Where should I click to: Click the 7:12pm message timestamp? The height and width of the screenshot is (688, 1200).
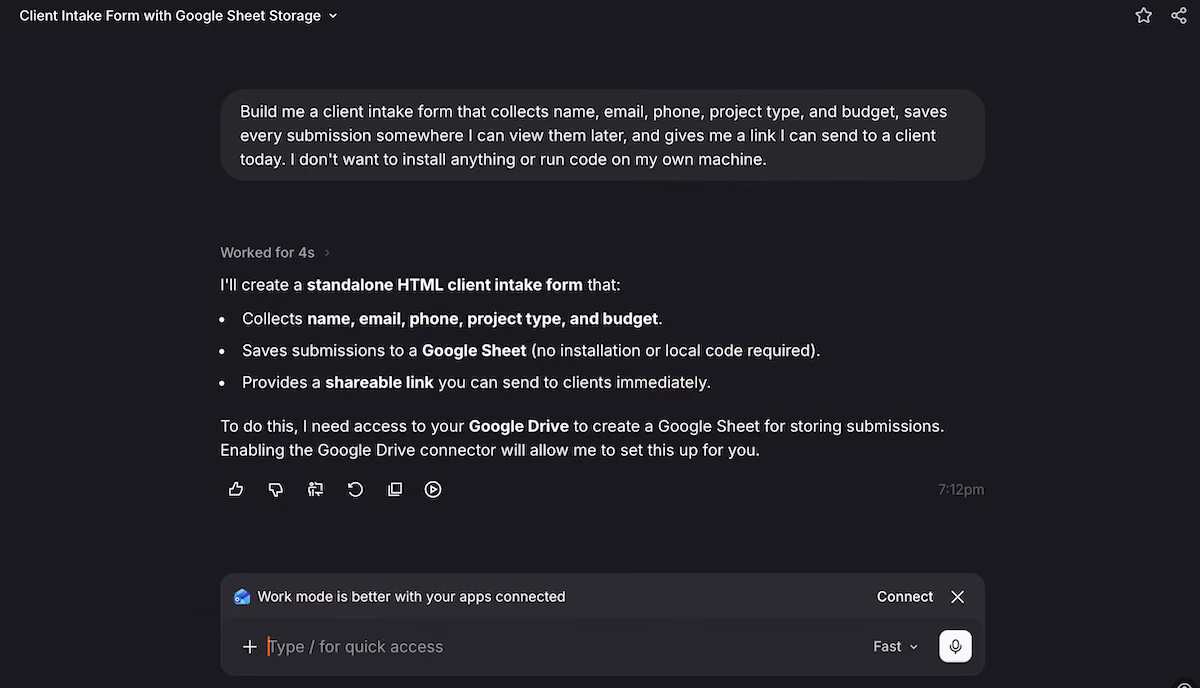click(961, 490)
